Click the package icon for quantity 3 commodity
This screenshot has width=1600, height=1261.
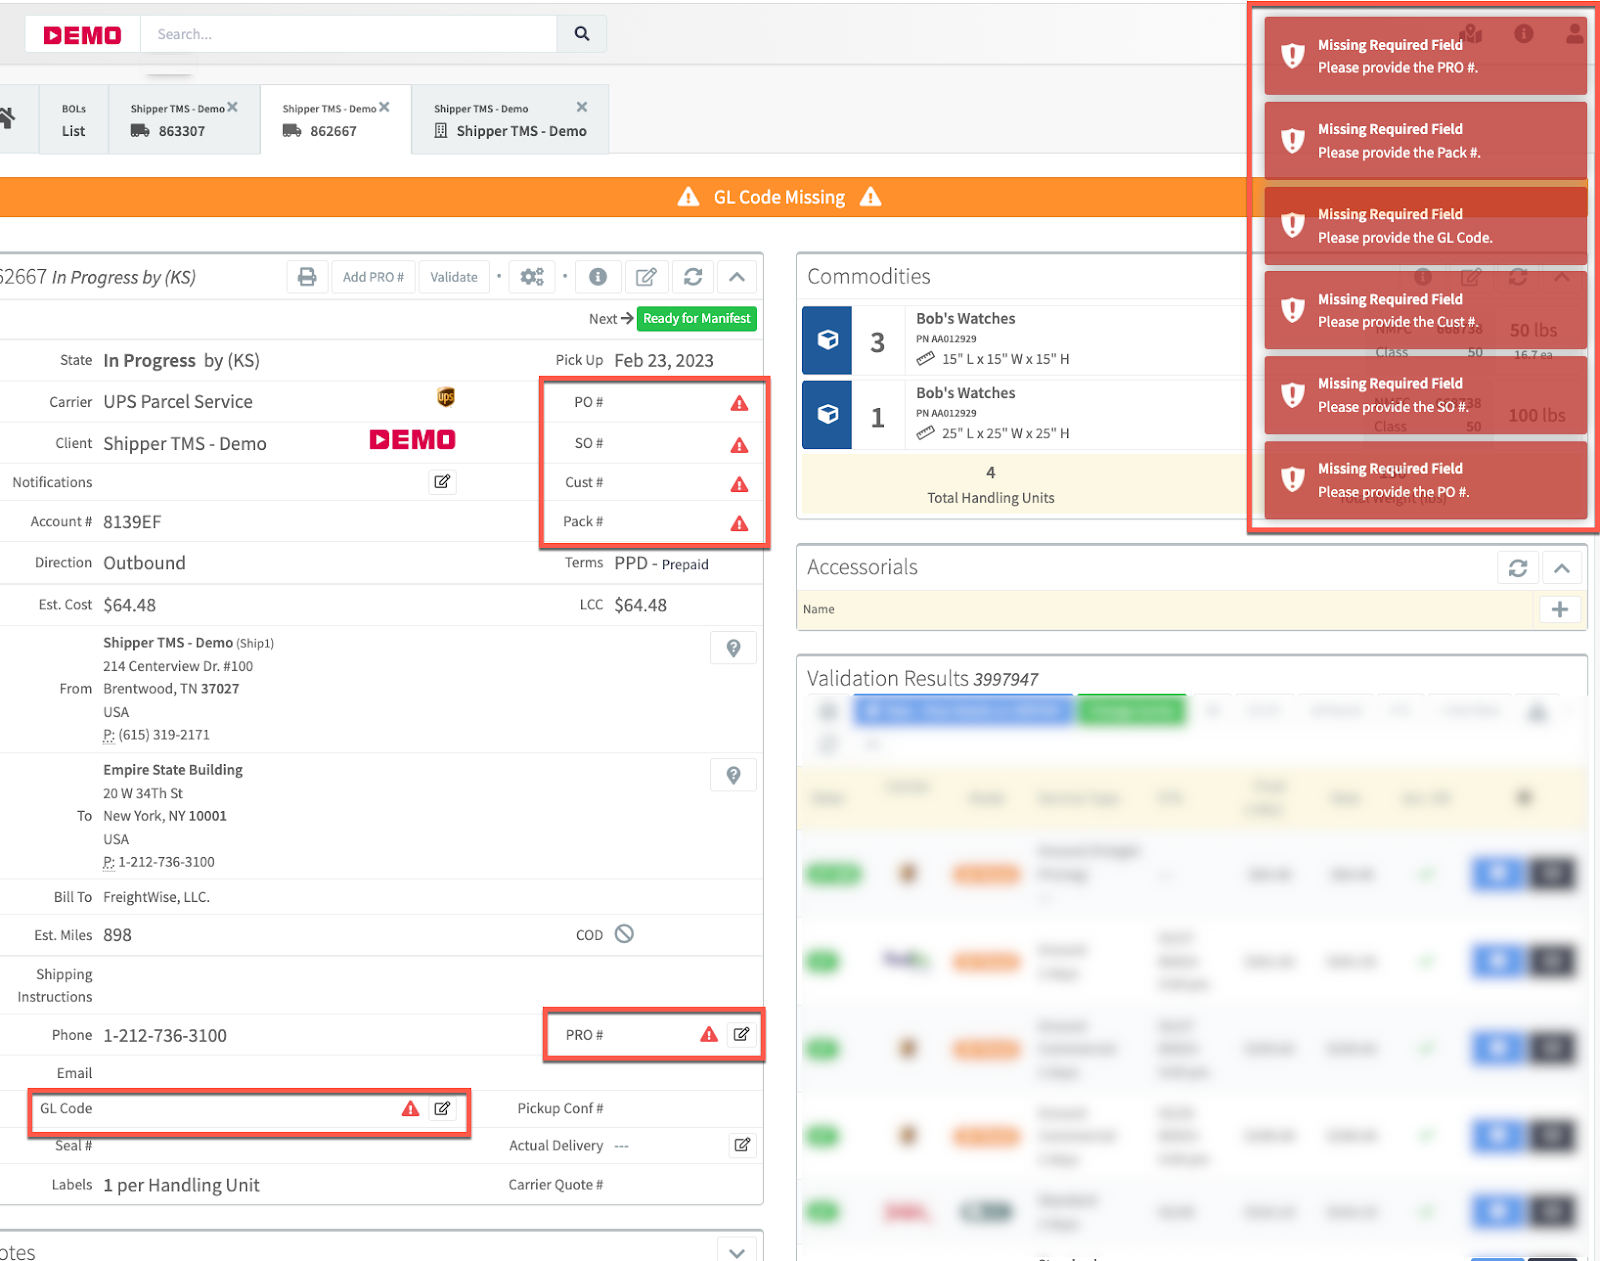pyautogui.click(x=827, y=340)
